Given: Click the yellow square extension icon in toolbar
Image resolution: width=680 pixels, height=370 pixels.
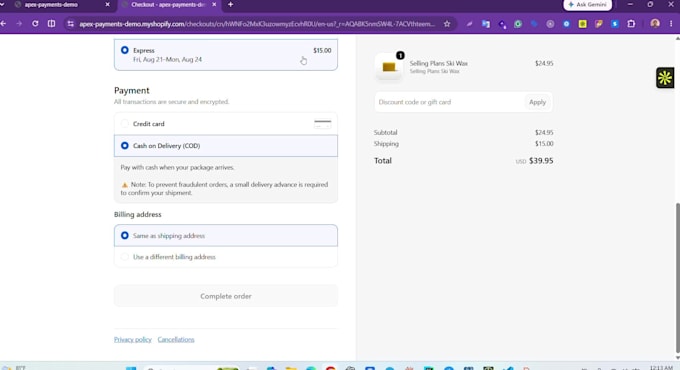Looking at the screenshot, I should click(x=582, y=24).
